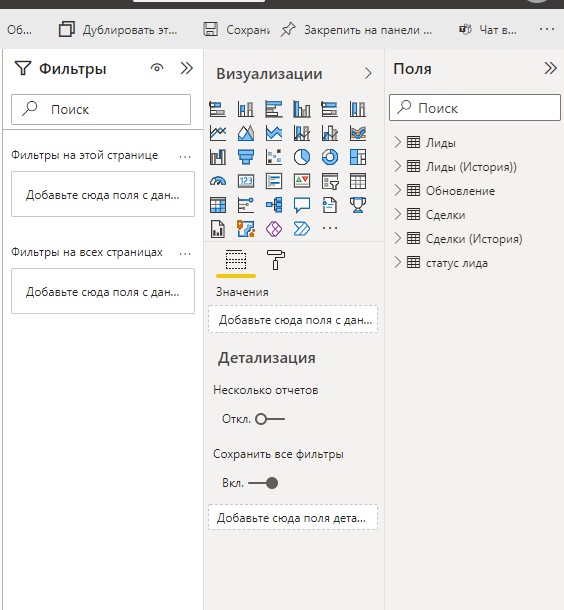This screenshot has width=564, height=610.
Task: Select the Clustered bar chart visual
Action: coord(274,109)
